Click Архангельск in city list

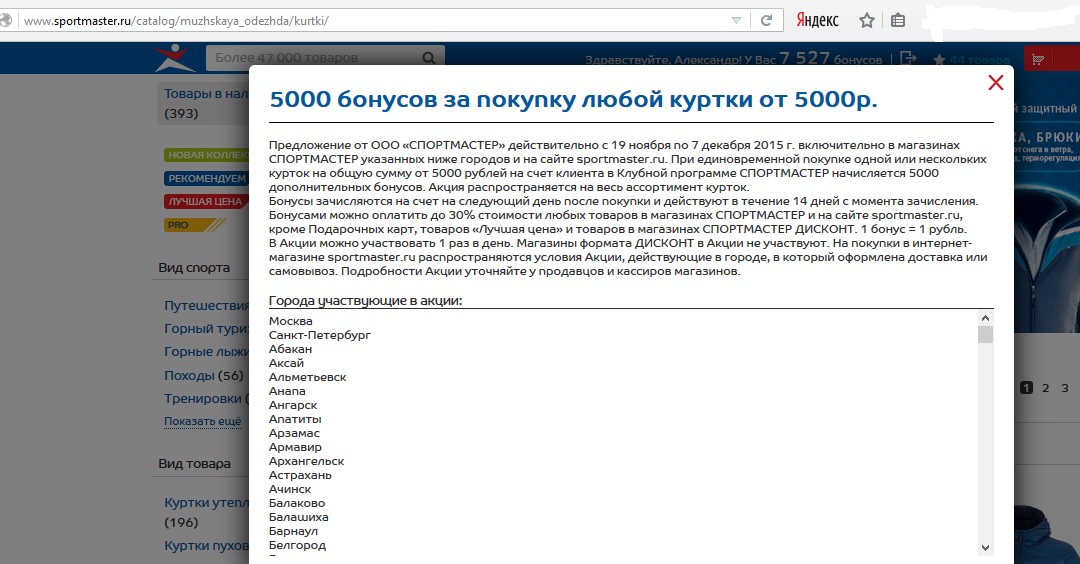307,461
